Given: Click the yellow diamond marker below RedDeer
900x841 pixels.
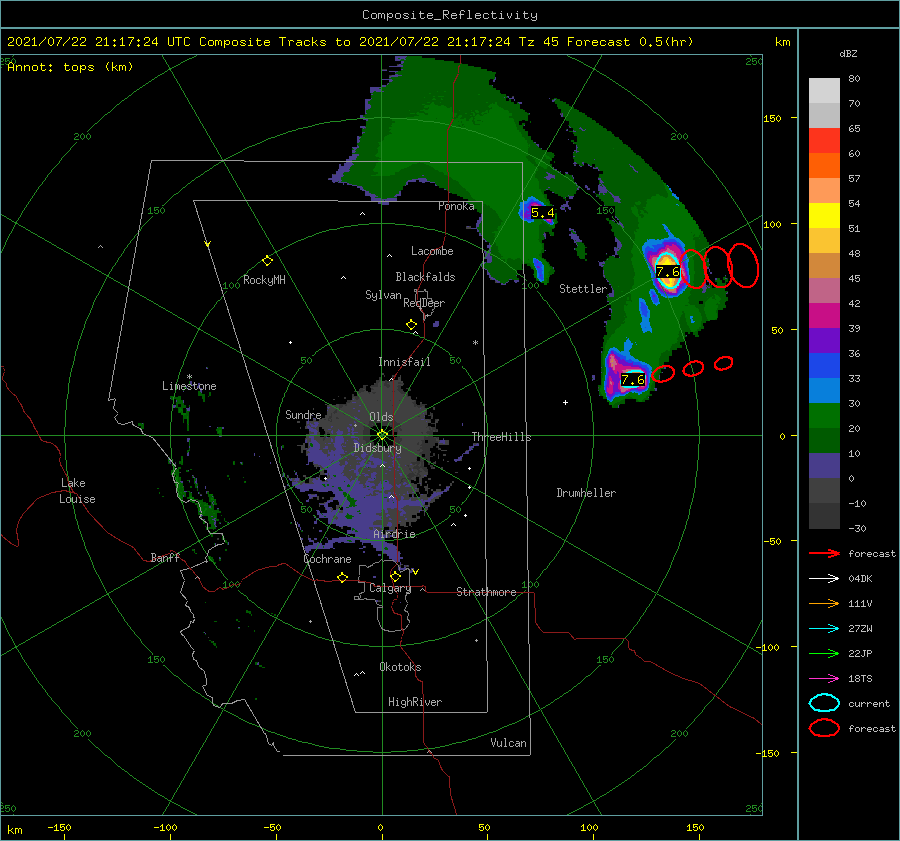Looking at the screenshot, I should pos(411,325).
